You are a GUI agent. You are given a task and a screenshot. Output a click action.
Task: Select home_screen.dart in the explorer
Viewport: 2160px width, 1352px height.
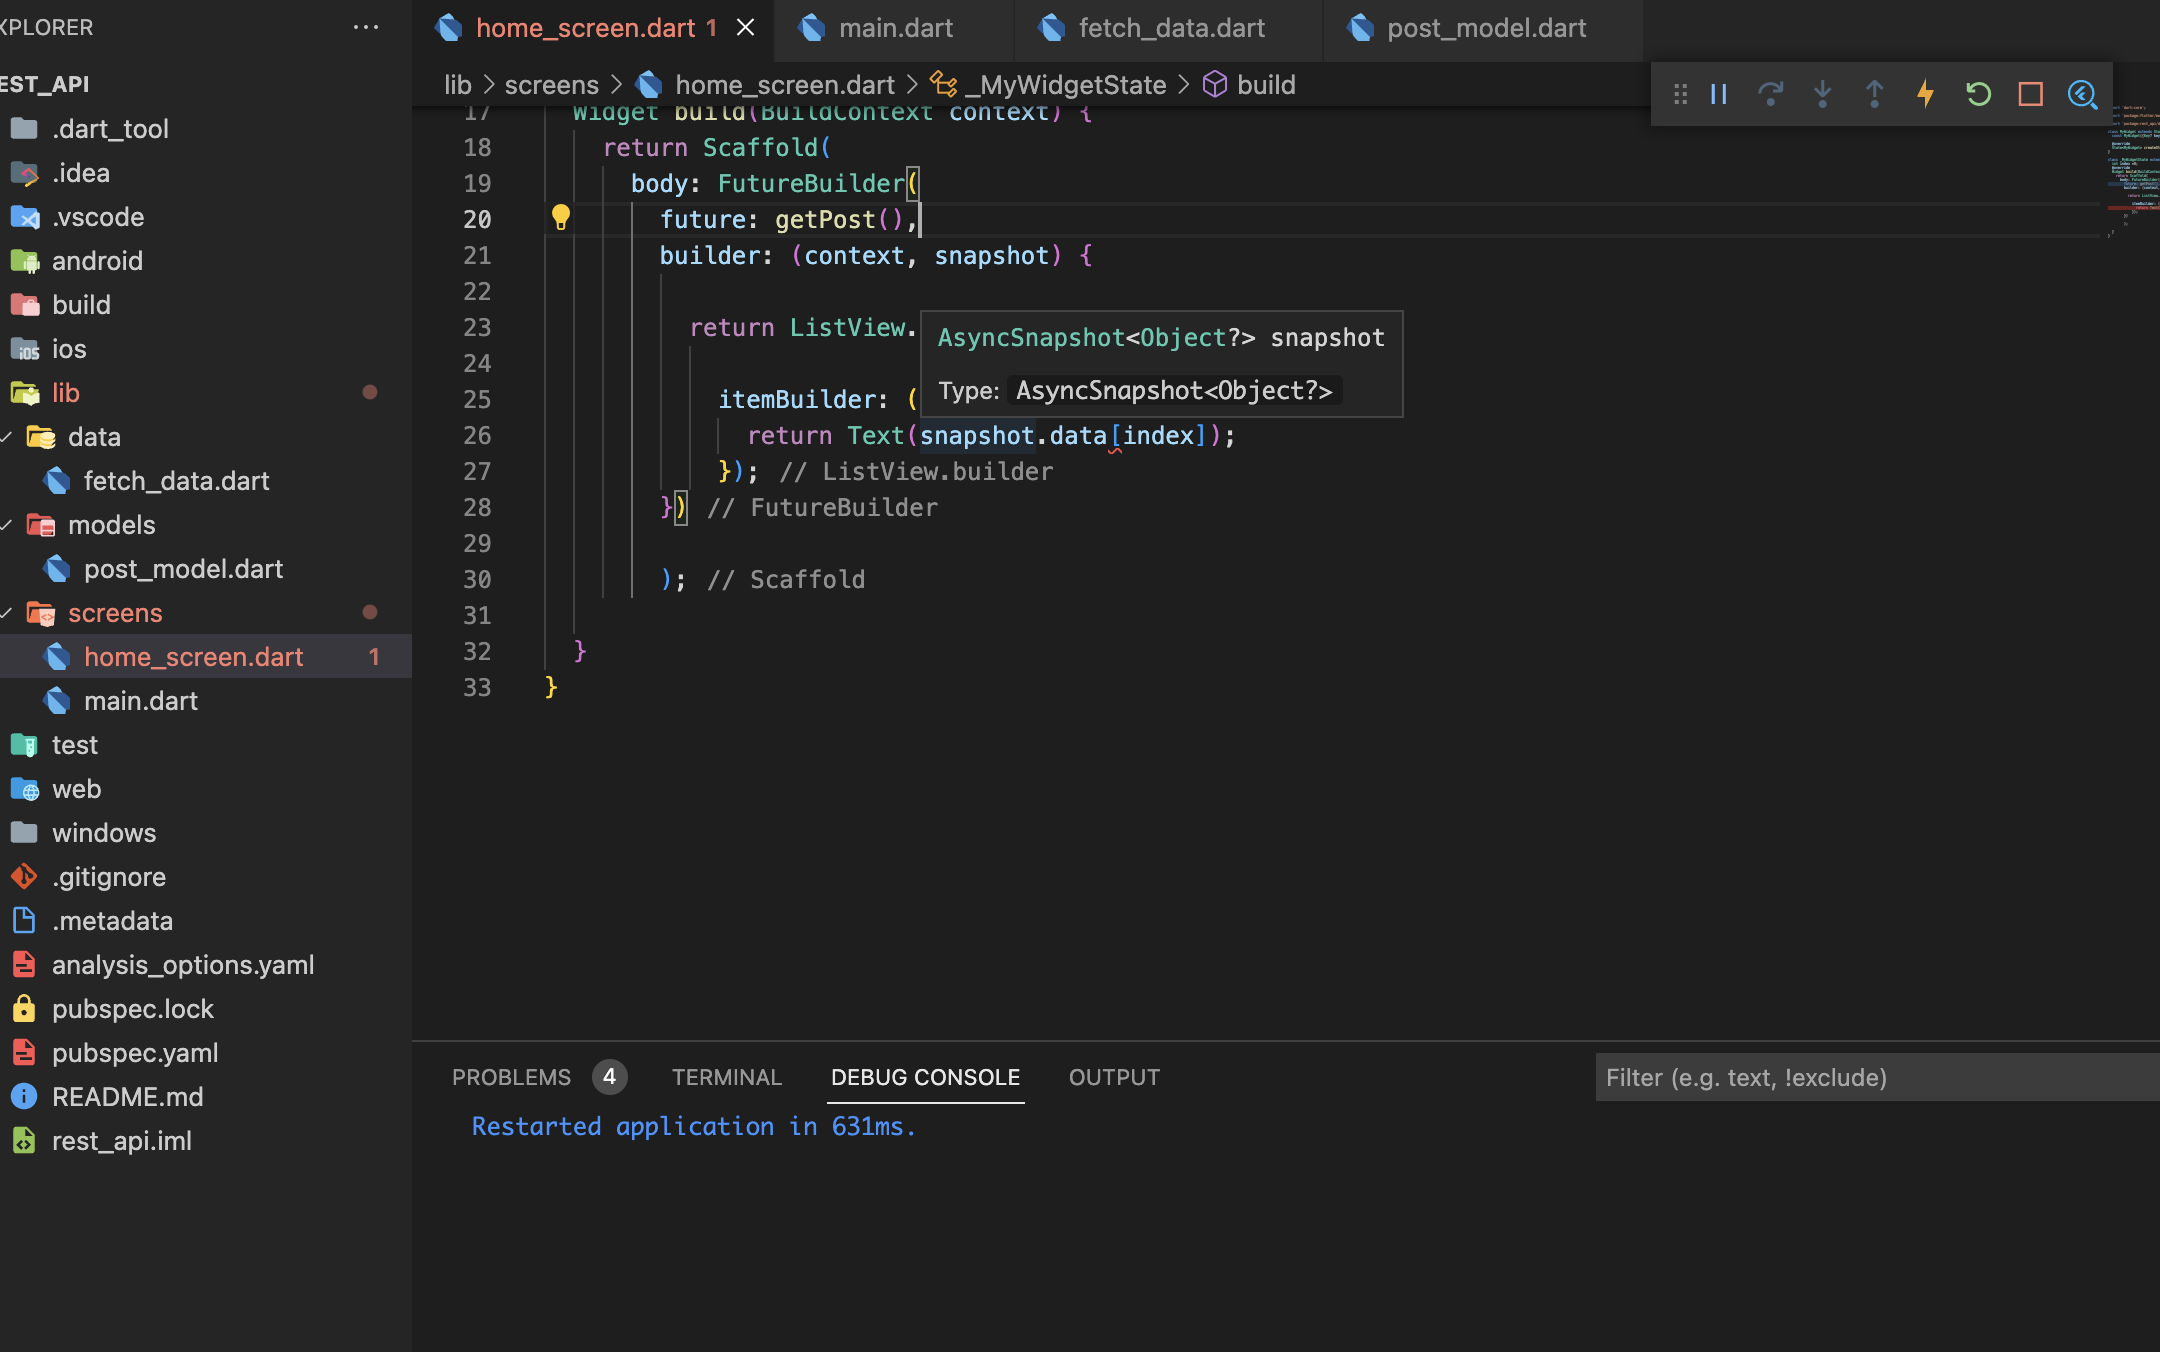[206, 657]
